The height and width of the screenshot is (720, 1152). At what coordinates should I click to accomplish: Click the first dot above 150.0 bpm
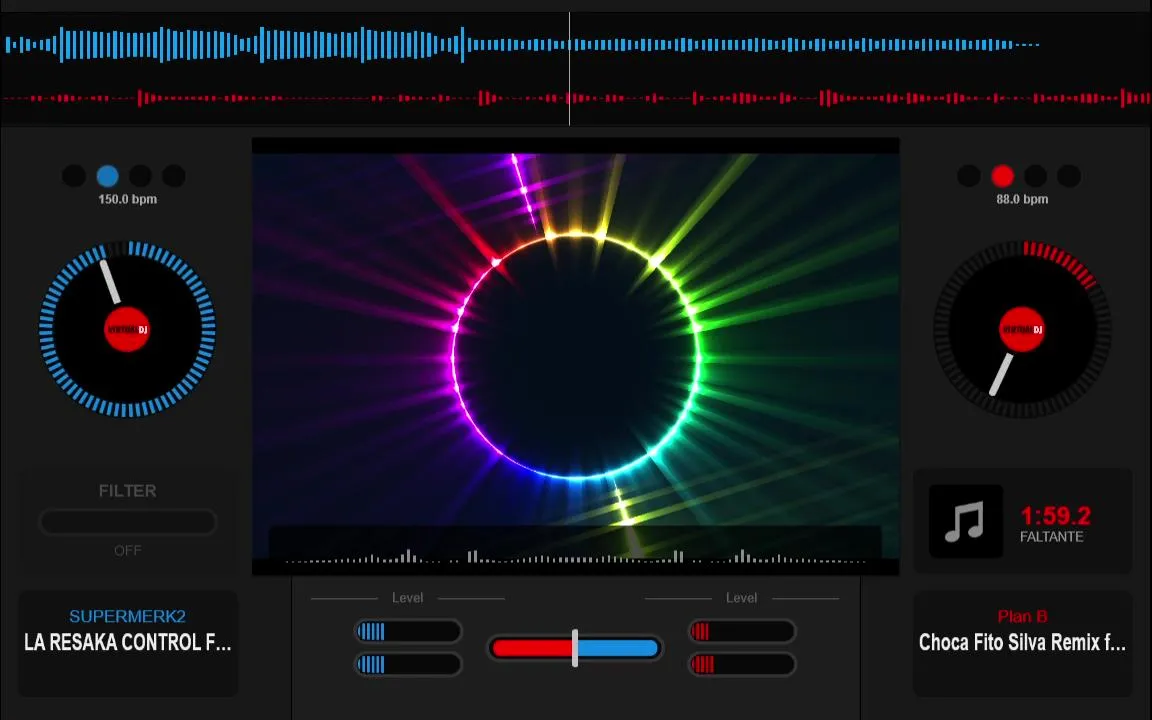click(73, 176)
